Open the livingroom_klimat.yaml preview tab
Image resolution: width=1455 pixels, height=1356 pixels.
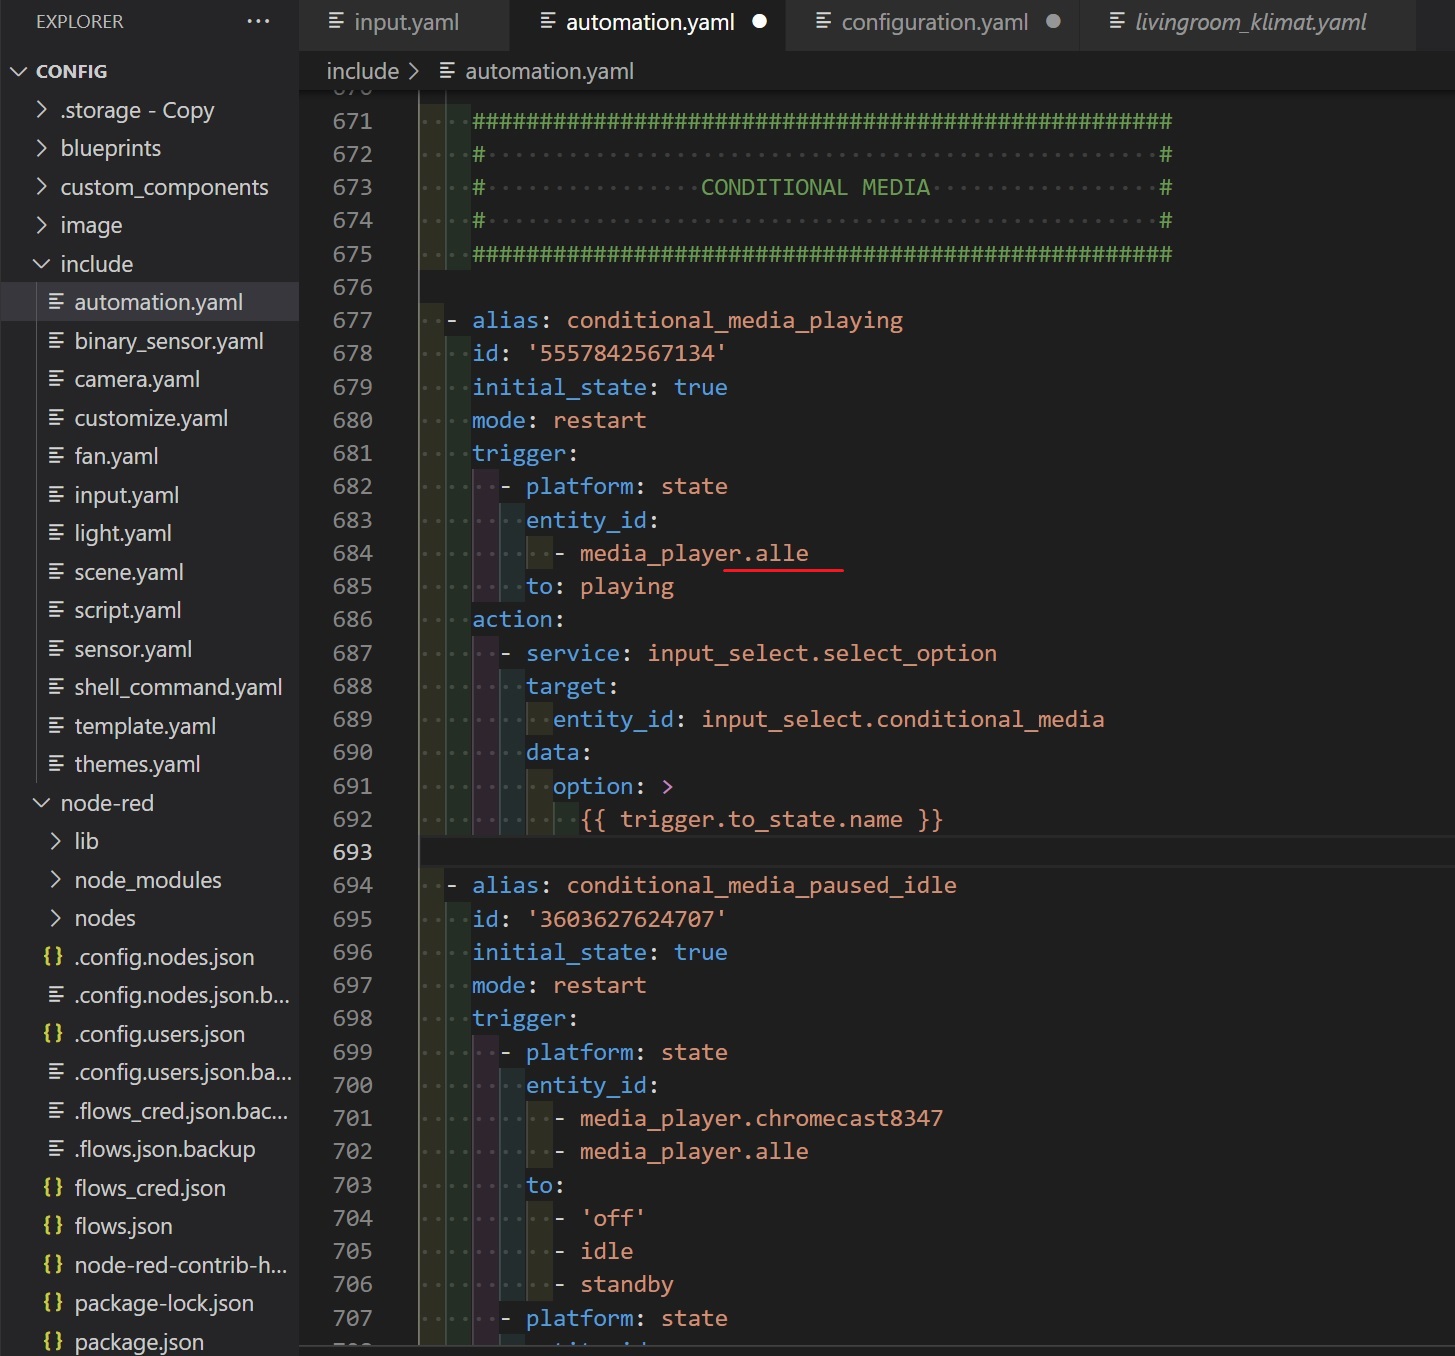coord(1250,21)
